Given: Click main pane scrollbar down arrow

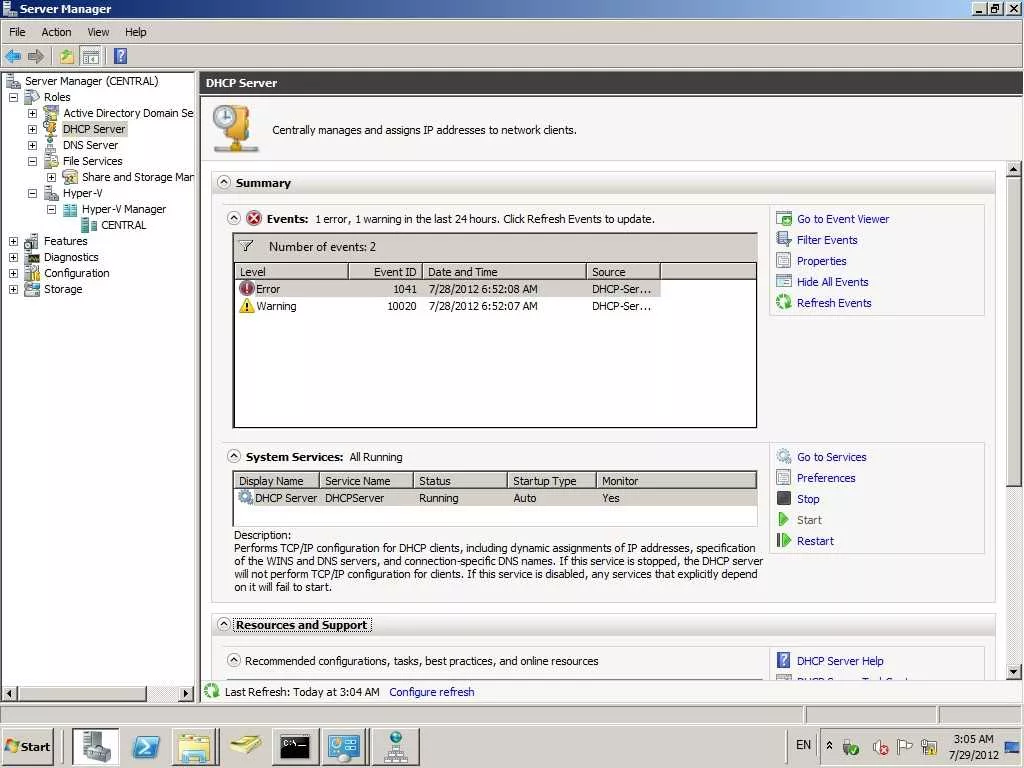Looking at the screenshot, I should [x=1013, y=671].
